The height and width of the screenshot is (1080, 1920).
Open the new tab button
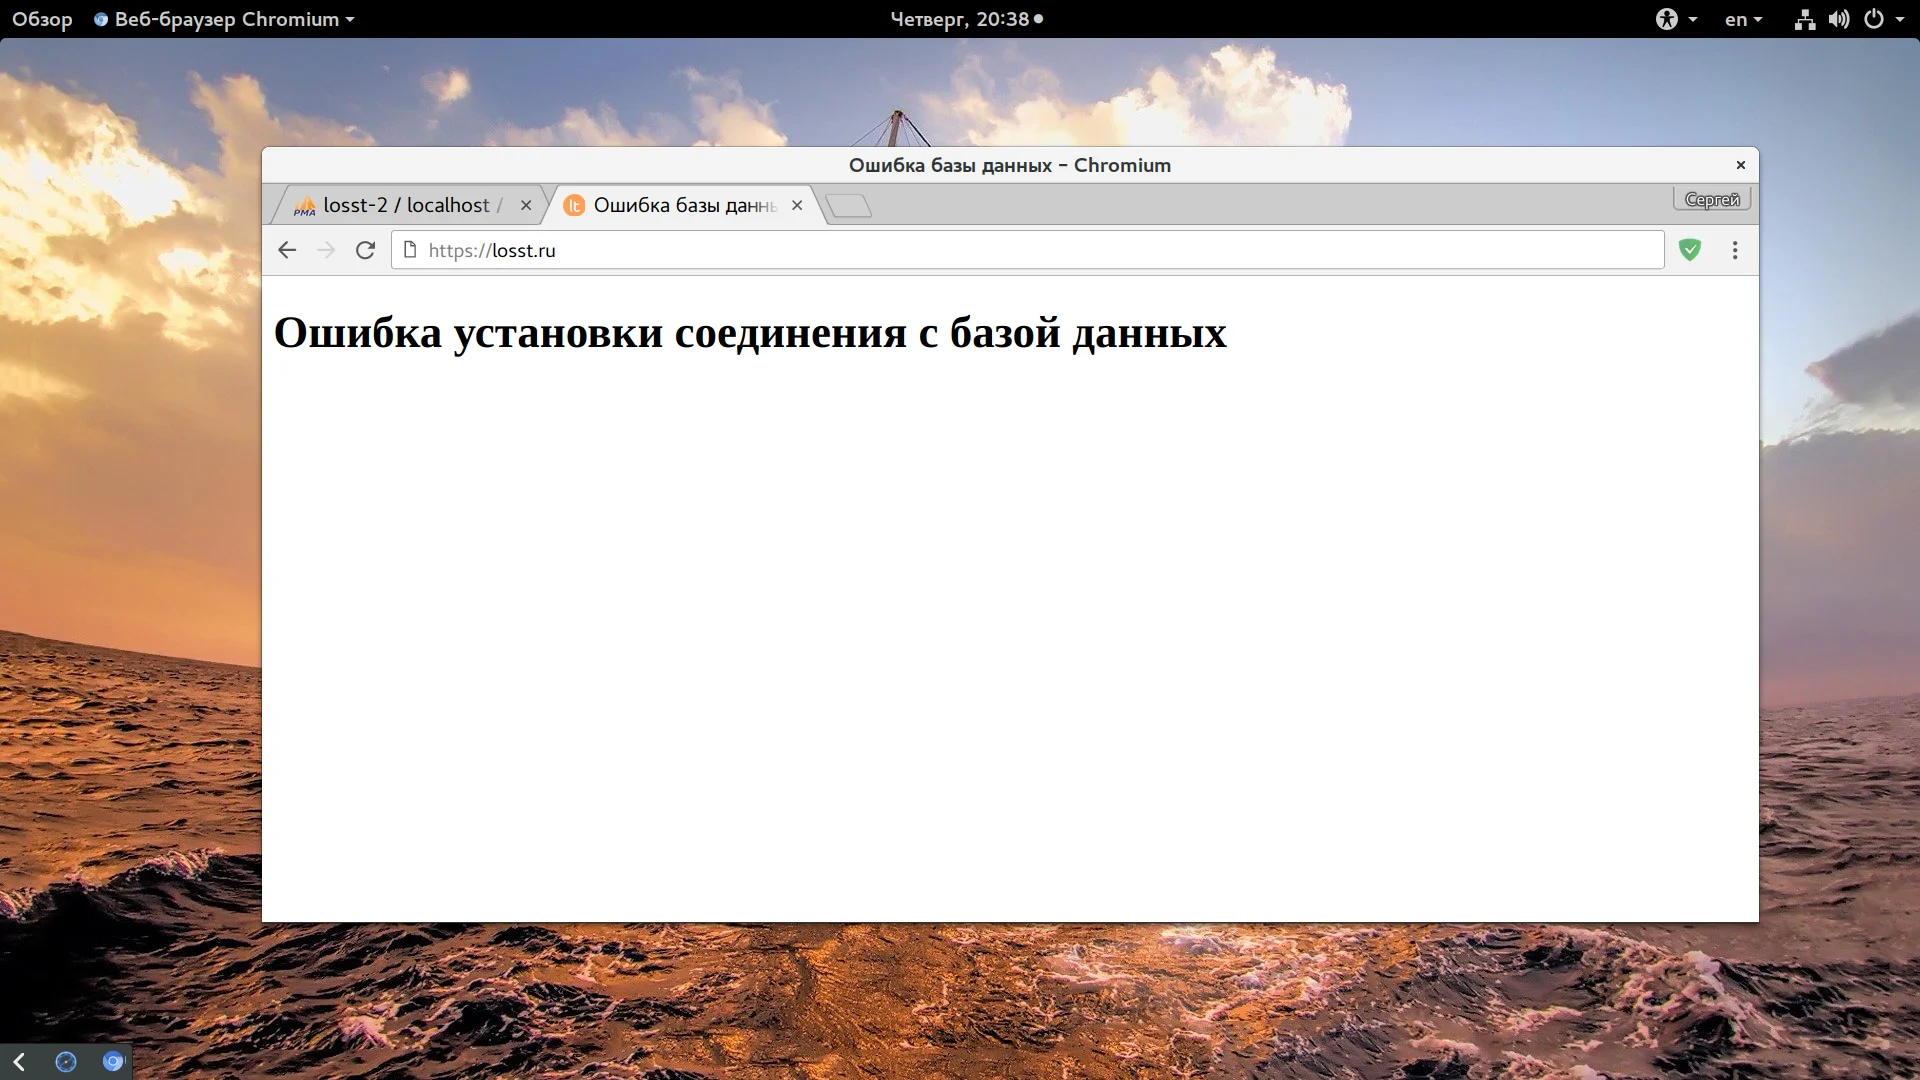pyautogui.click(x=849, y=206)
